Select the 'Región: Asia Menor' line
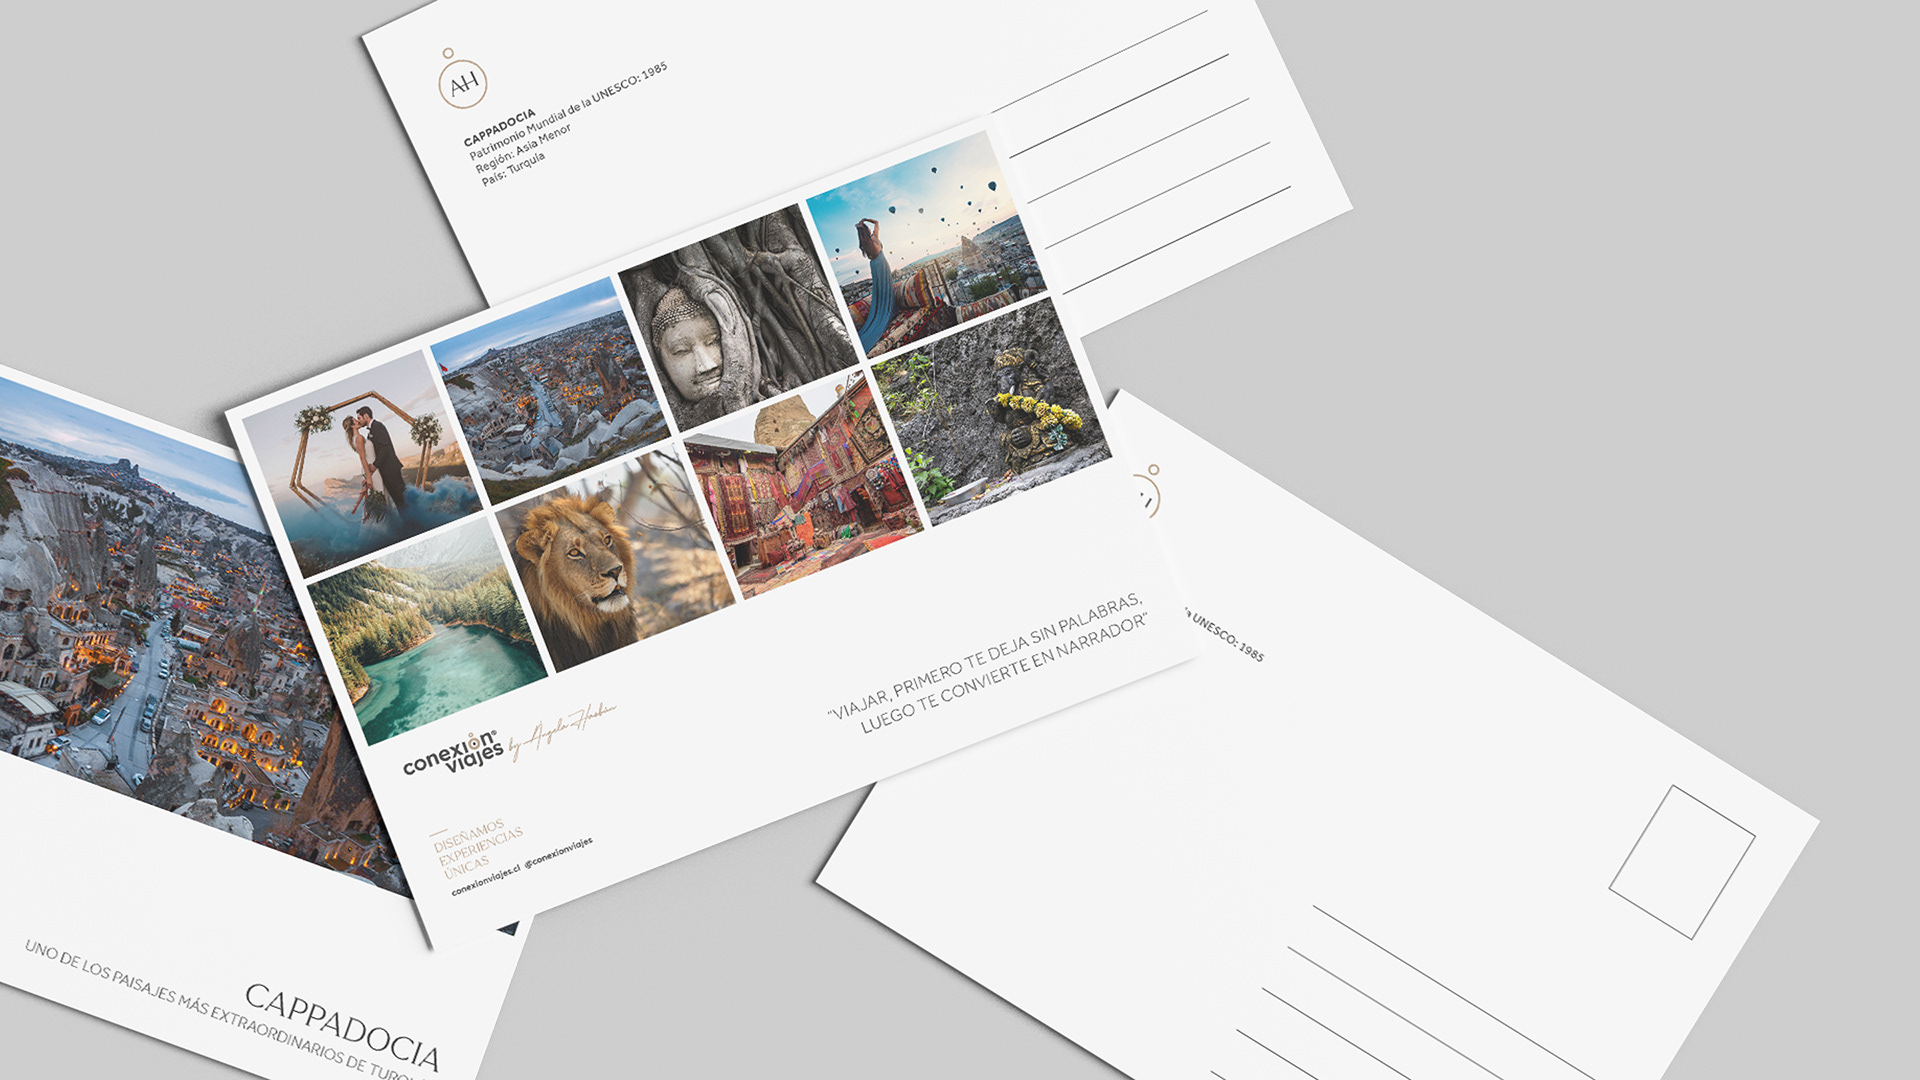The height and width of the screenshot is (1080, 1920). [523, 149]
